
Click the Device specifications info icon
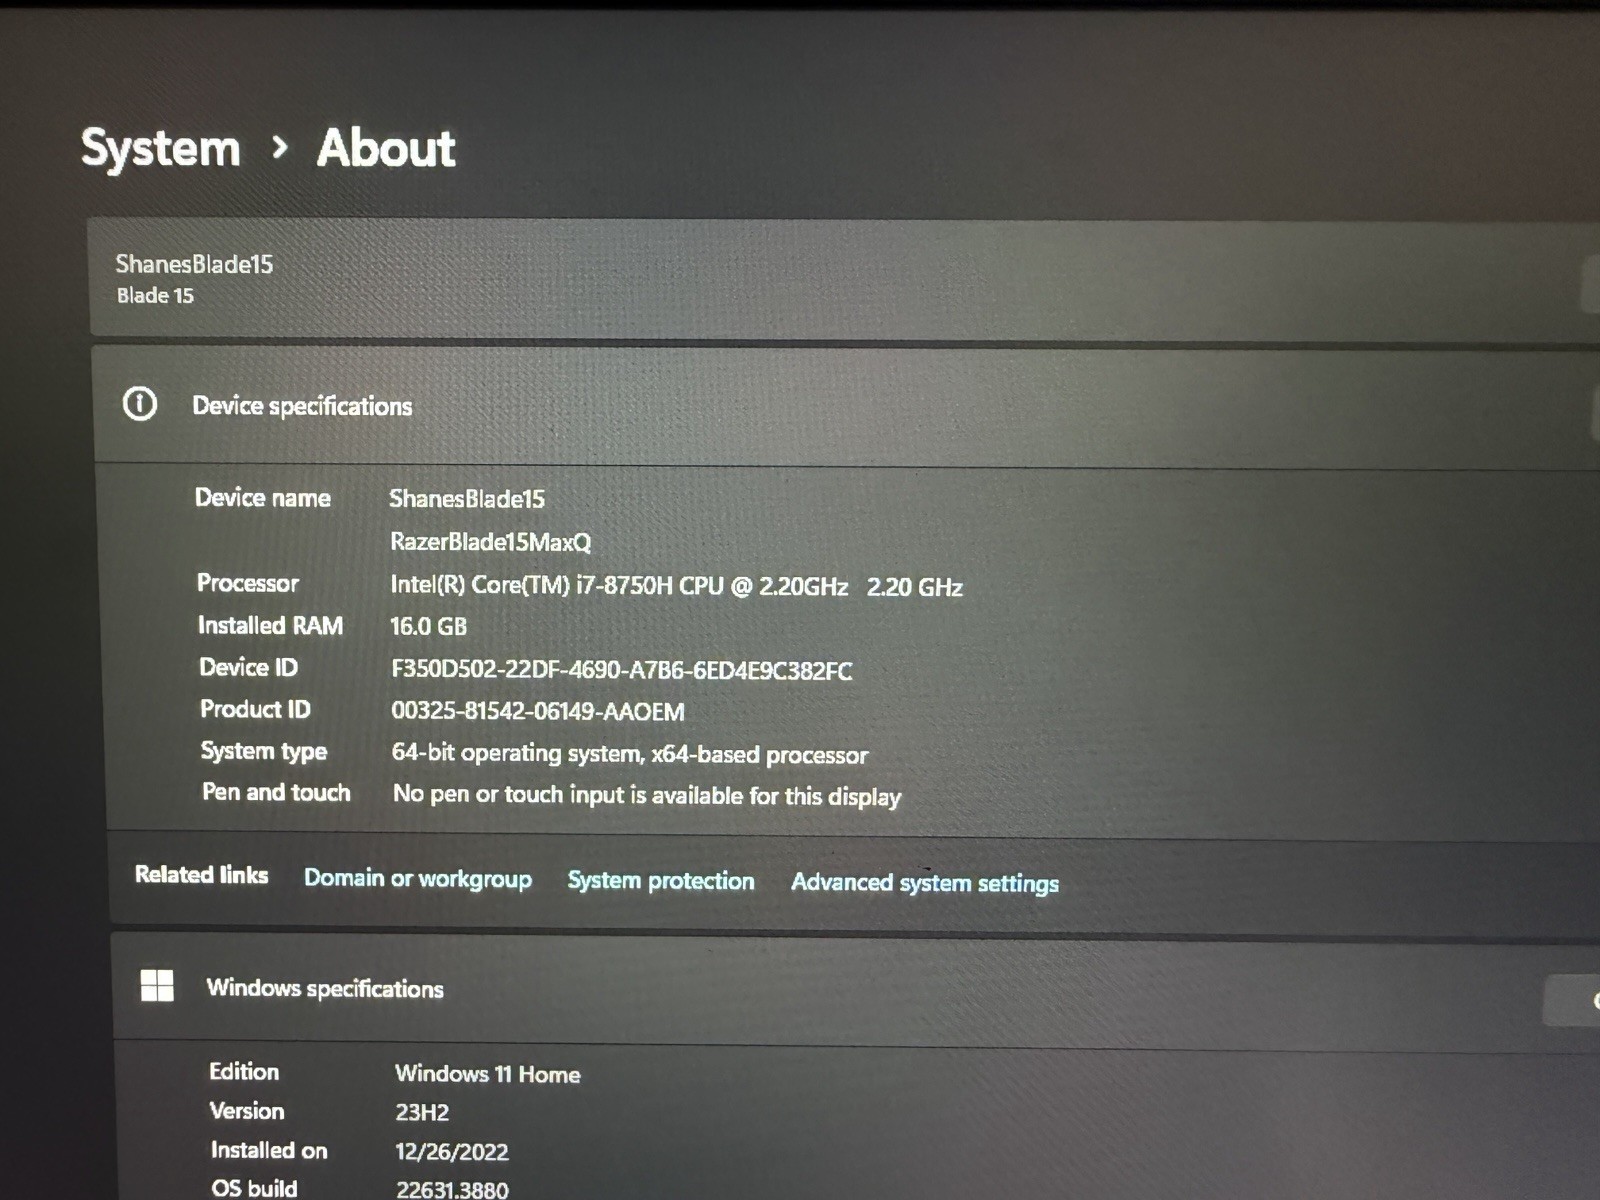[140, 404]
